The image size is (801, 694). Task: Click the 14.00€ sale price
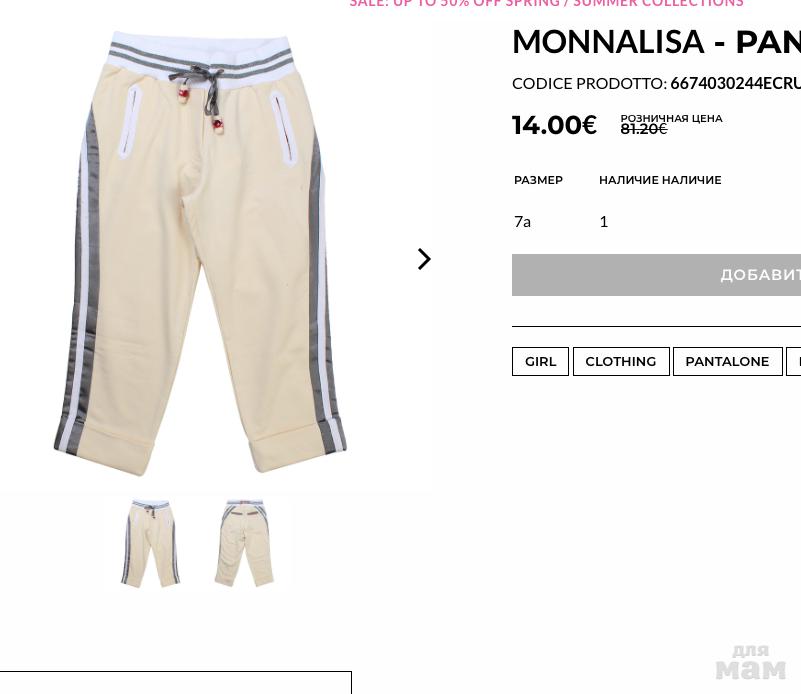point(554,125)
